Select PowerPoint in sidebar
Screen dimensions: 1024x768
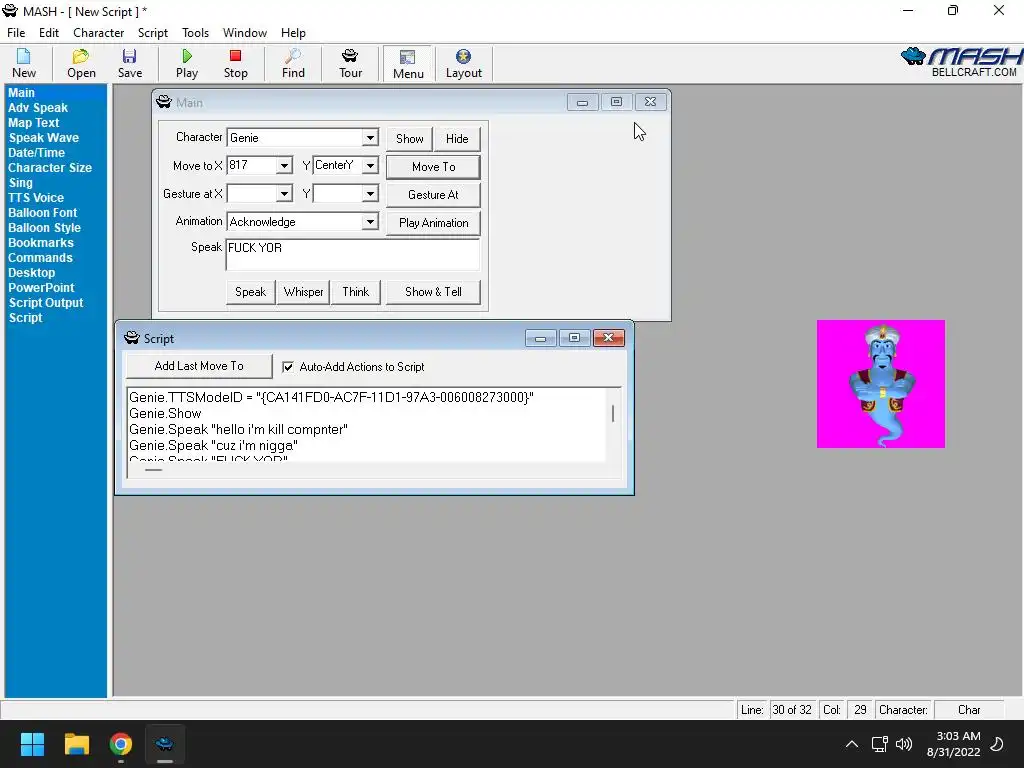[41, 288]
